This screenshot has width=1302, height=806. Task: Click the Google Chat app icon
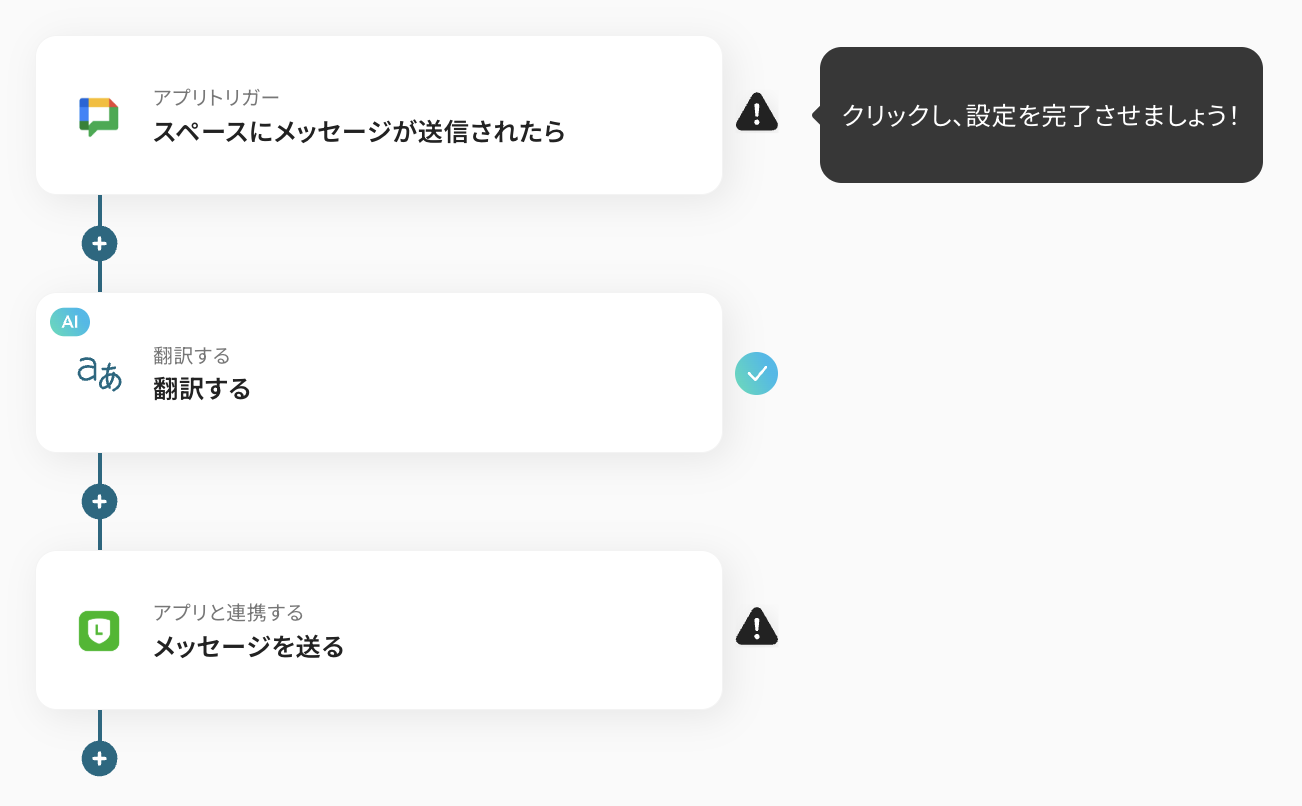97,114
